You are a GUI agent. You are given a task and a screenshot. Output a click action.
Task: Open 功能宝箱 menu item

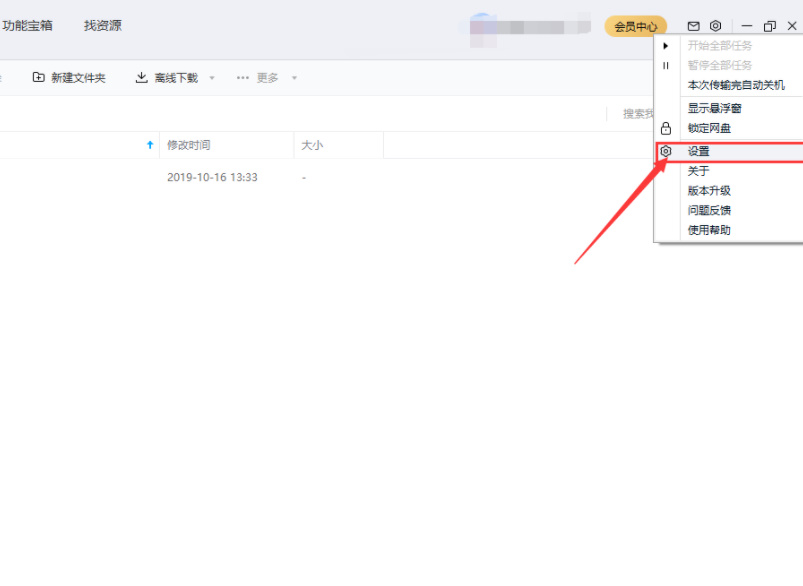26,25
